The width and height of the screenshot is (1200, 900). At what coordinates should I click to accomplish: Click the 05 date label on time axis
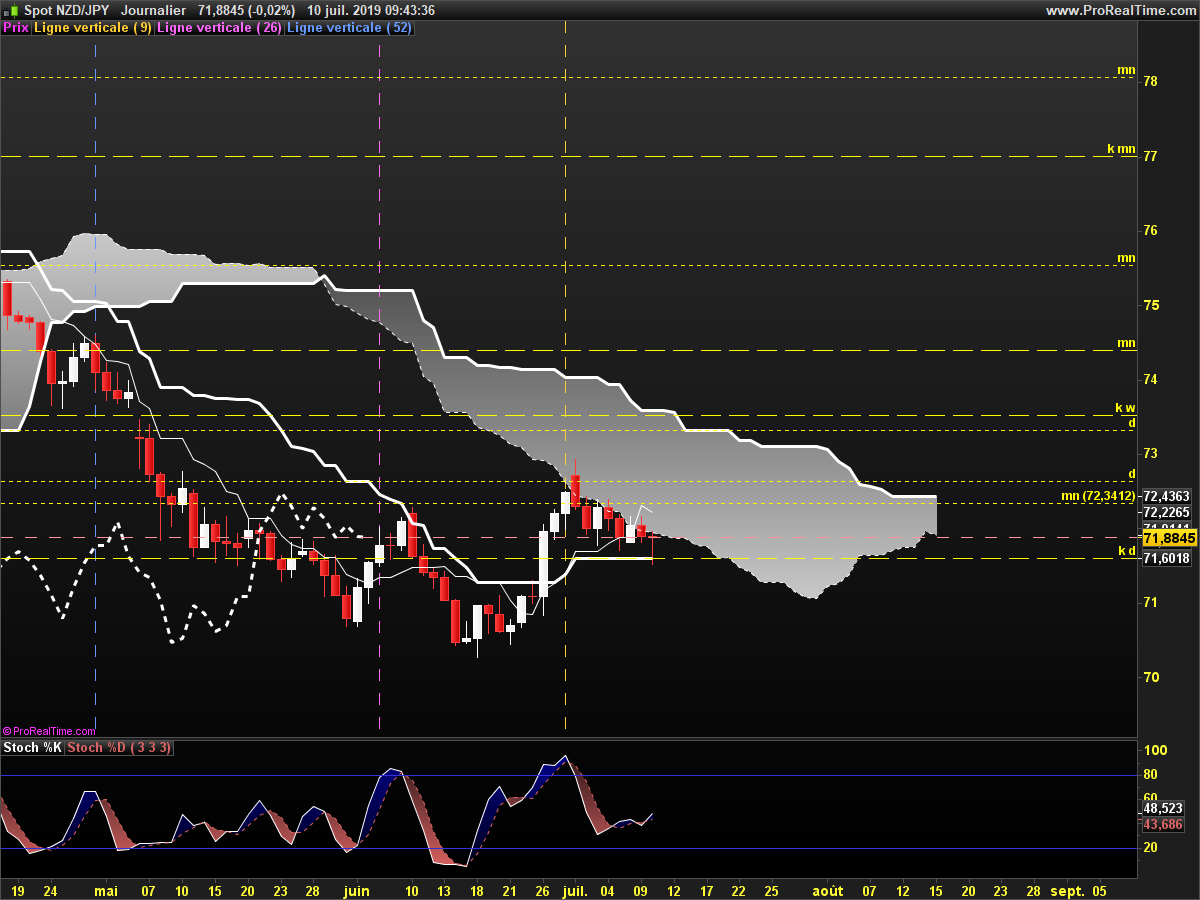point(1099,890)
